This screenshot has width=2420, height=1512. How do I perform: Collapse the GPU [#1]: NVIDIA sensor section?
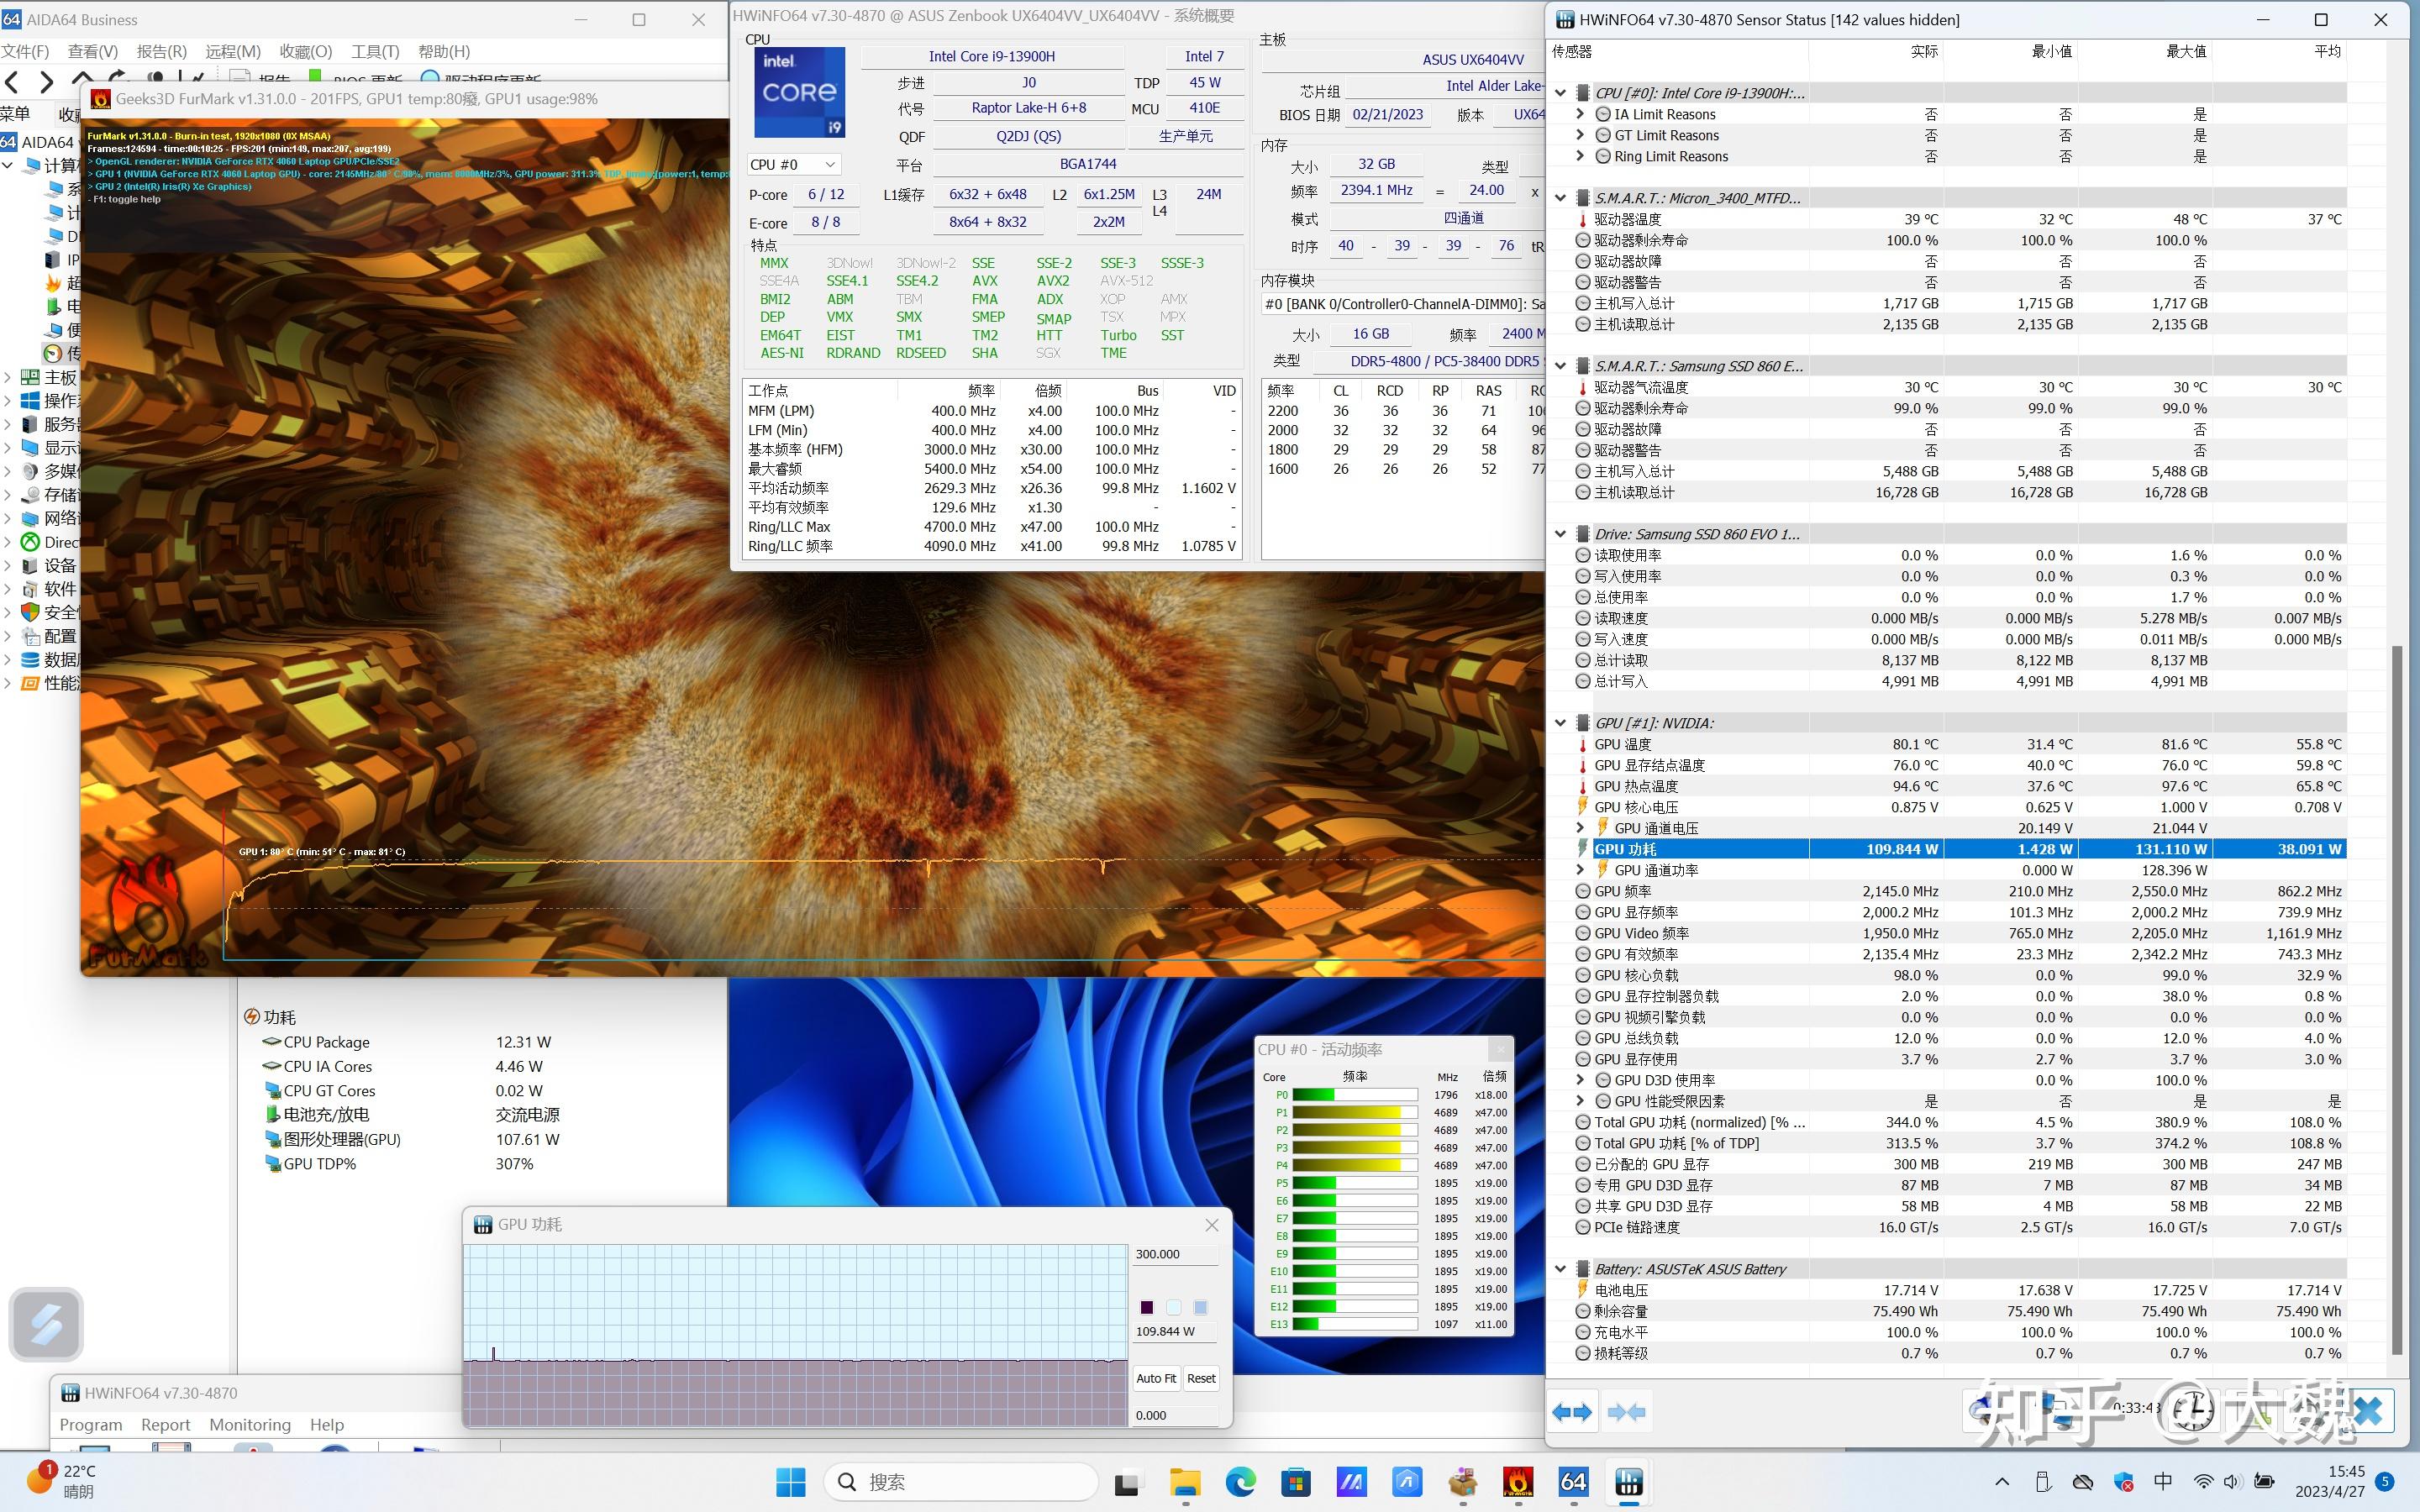click(1563, 722)
